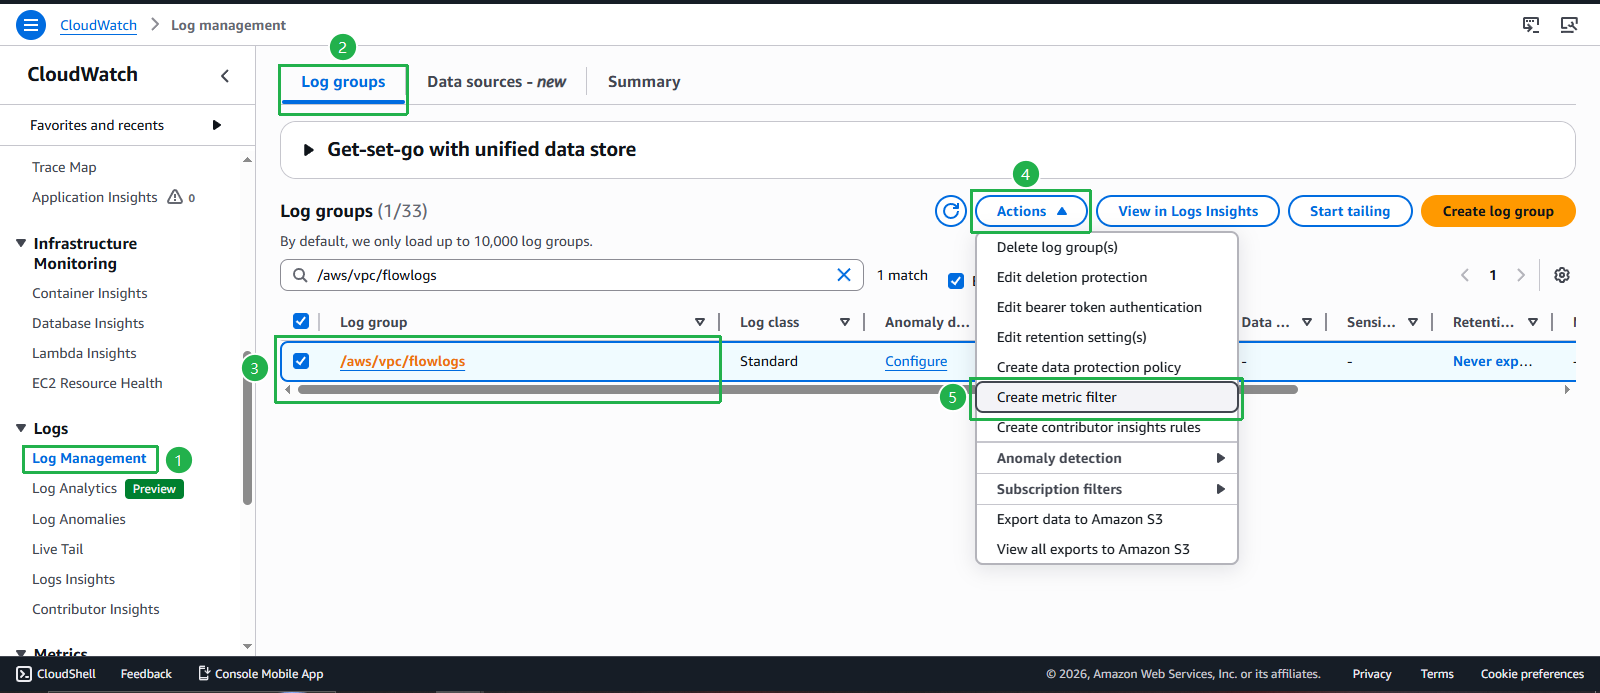The height and width of the screenshot is (693, 1600).
Task: Collapse the Logs navigation section
Action: 21,428
